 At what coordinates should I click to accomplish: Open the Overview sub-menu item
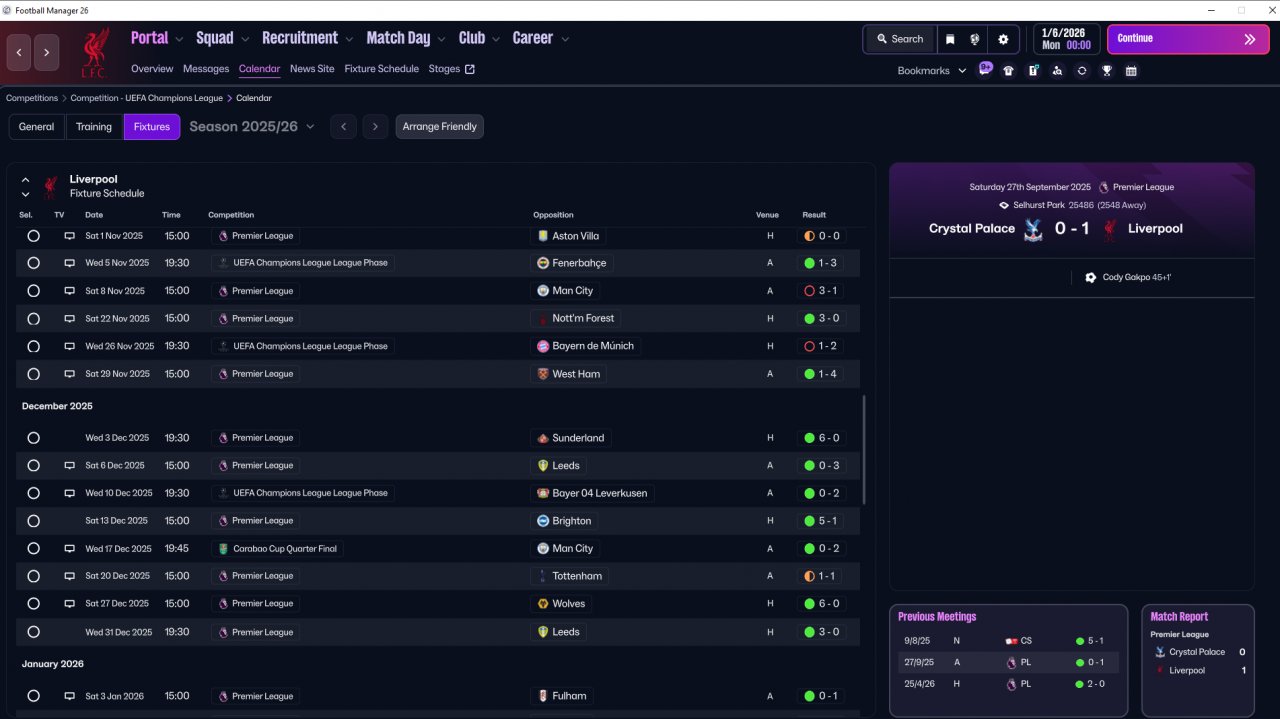coord(152,69)
